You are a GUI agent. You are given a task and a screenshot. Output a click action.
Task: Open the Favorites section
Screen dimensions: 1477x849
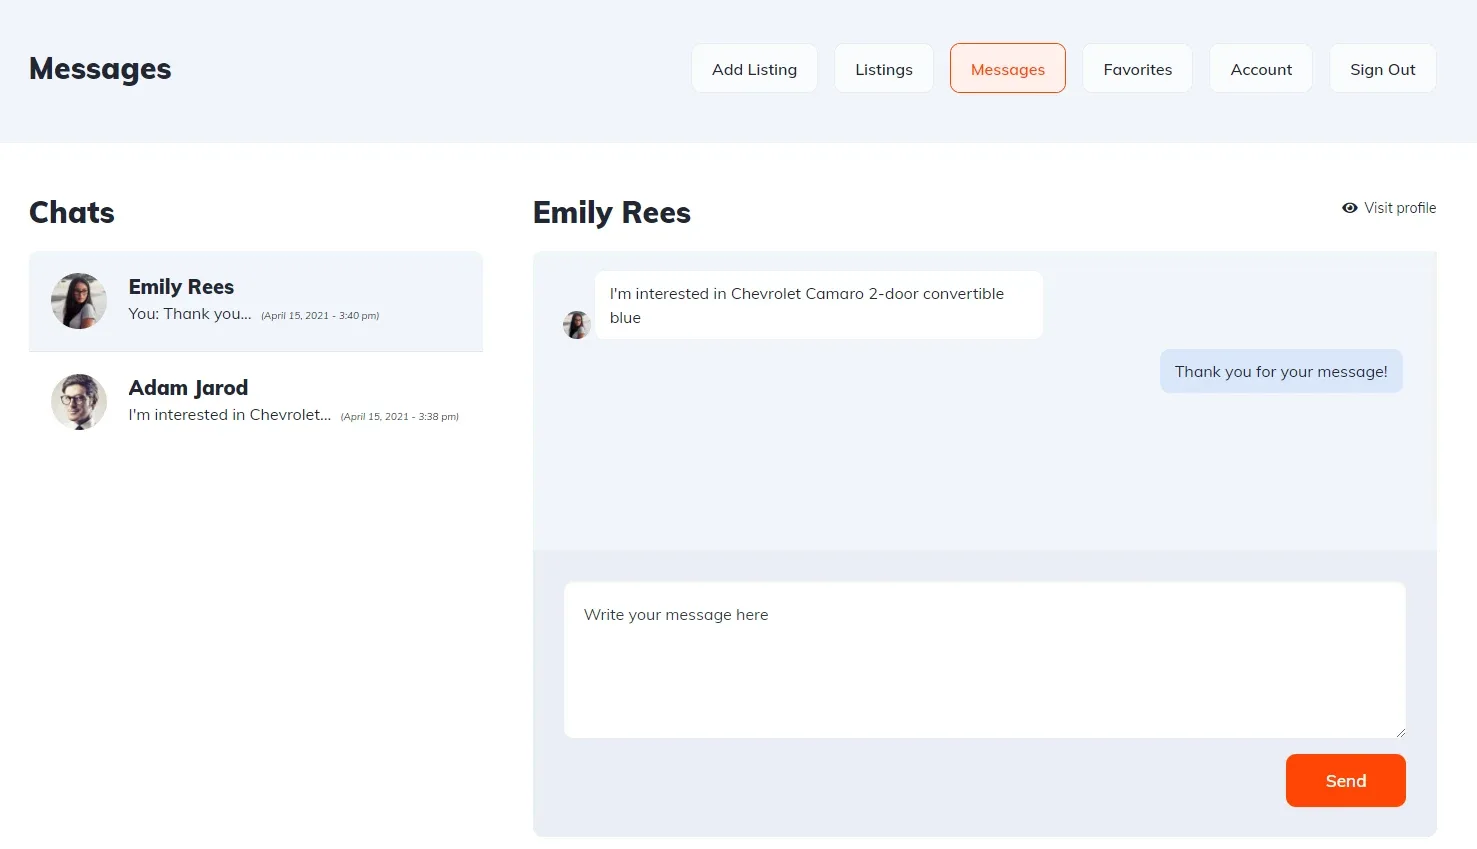1137,69
